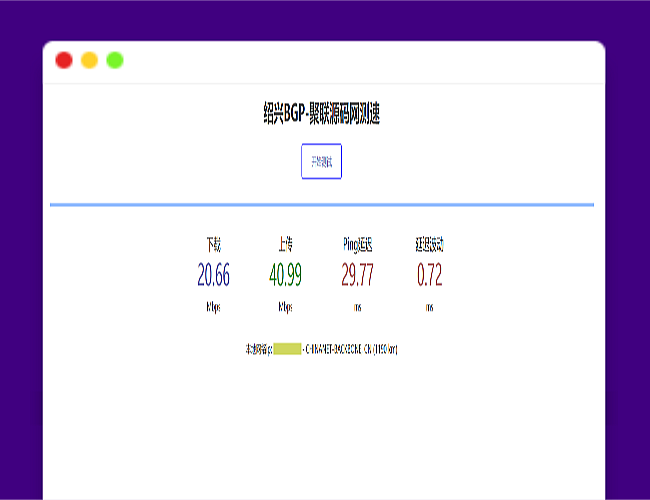This screenshot has height=500, width=650.
Task: Click the yellow masked IP address block
Action: (287, 349)
